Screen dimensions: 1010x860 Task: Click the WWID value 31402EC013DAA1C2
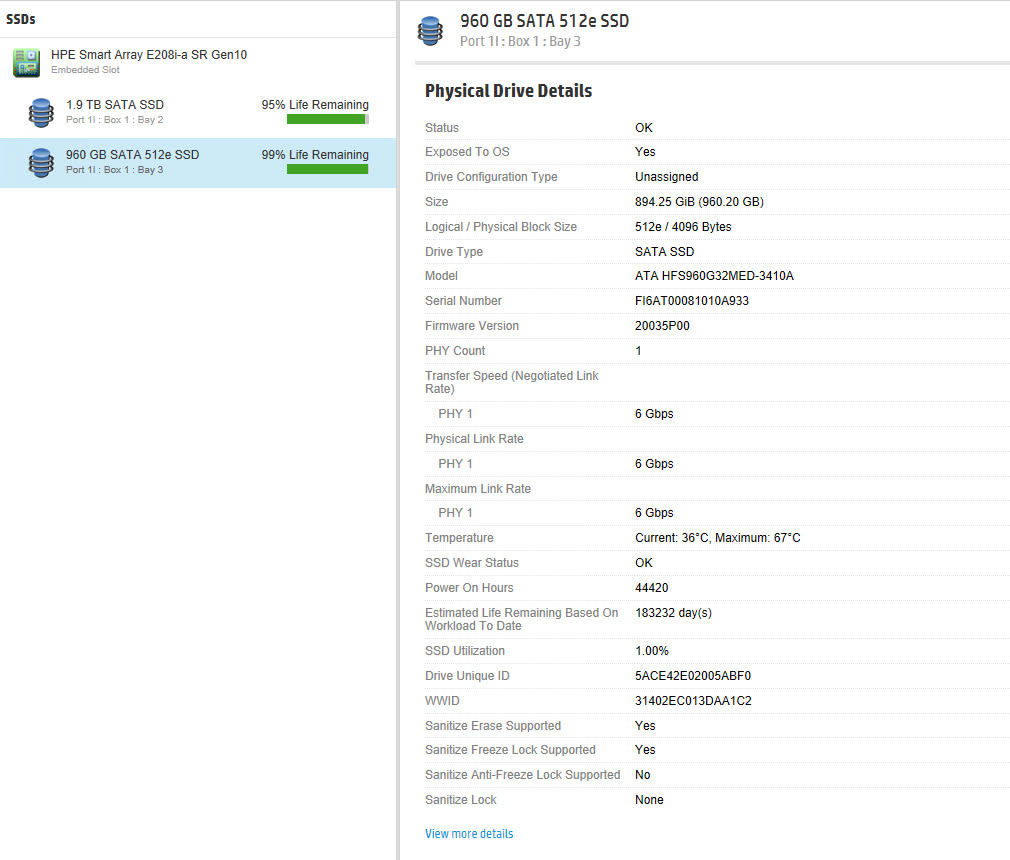point(693,701)
